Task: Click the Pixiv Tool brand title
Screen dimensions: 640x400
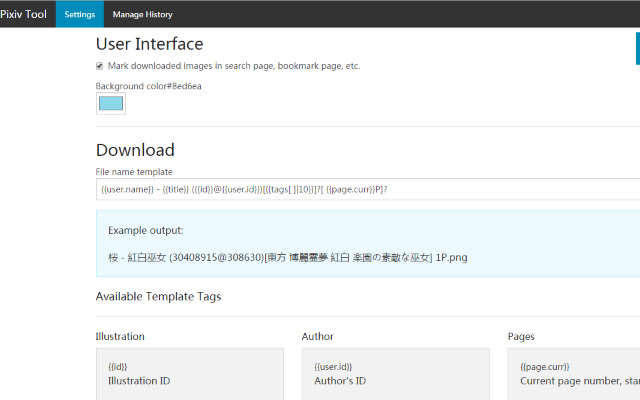Action: pos(24,14)
